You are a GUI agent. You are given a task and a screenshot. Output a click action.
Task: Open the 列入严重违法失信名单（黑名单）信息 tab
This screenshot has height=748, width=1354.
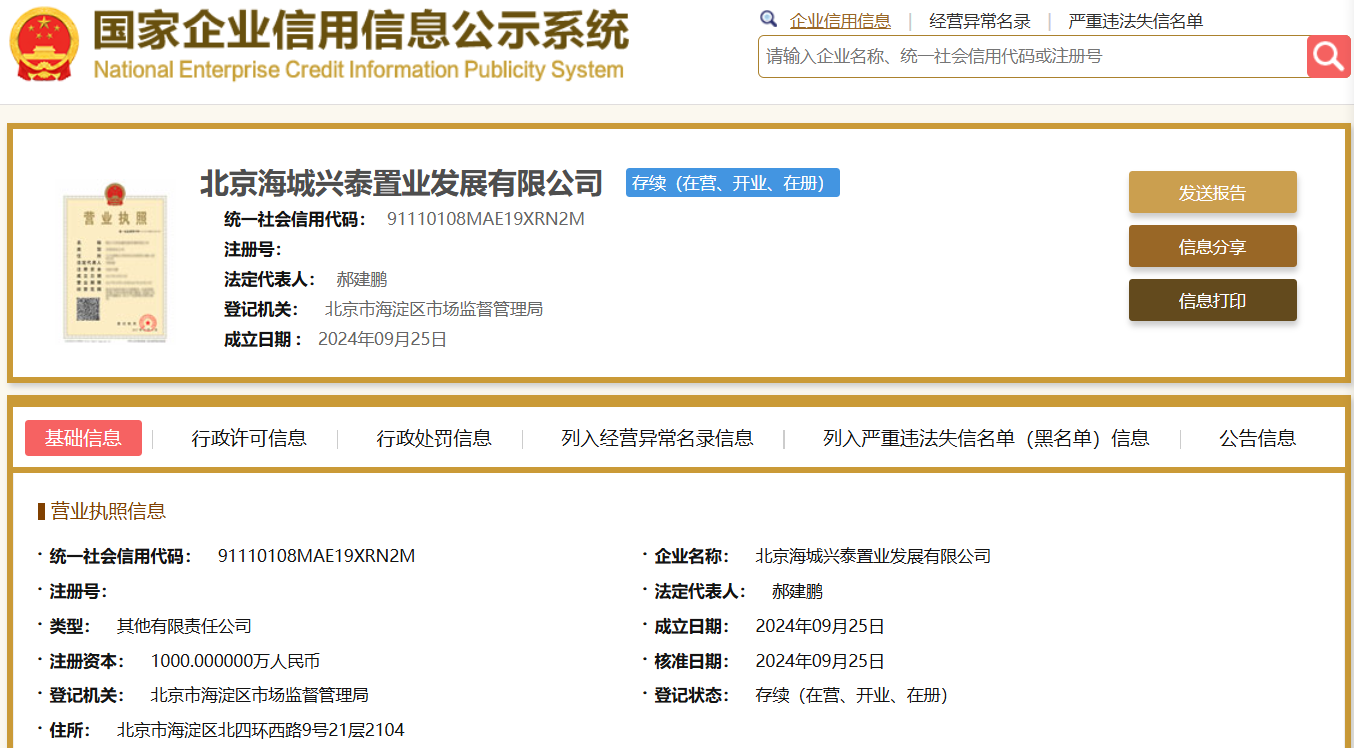(986, 438)
